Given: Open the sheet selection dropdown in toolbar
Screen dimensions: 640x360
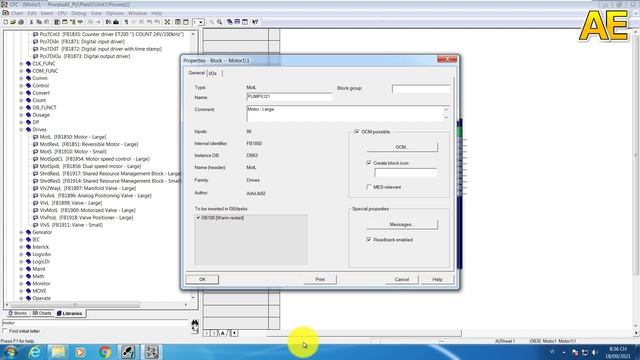Looking at the screenshot, I should click(x=201, y=22).
